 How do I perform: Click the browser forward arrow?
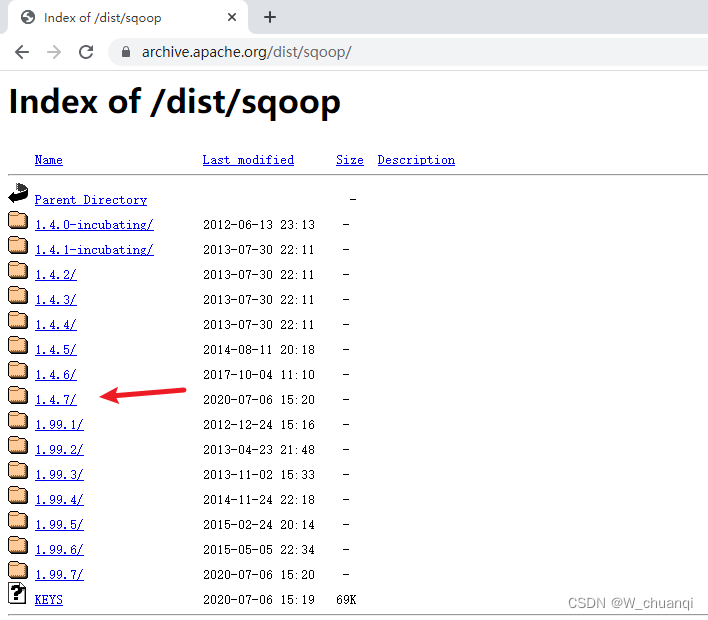pyautogui.click(x=54, y=52)
